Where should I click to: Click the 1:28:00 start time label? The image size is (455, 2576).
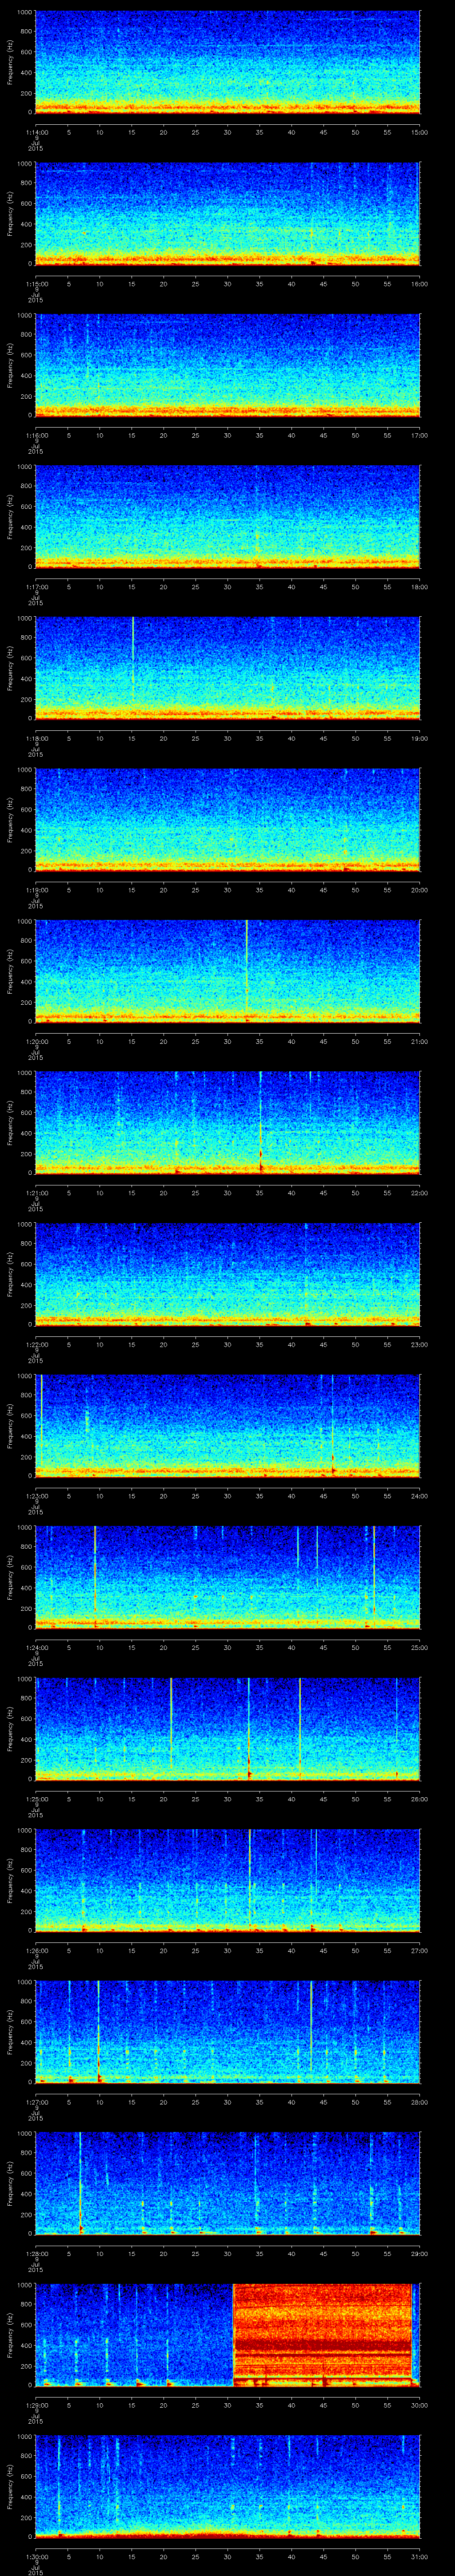click(x=36, y=2254)
